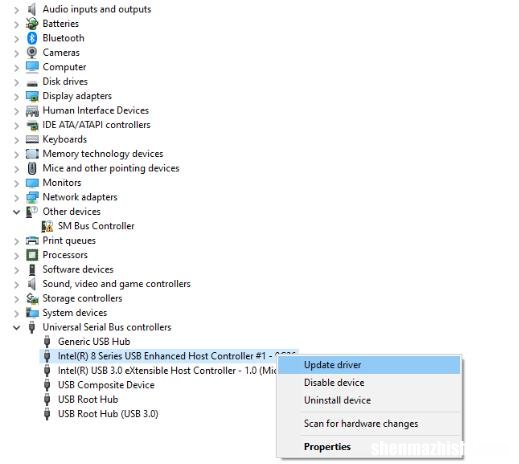Viewport: 519px width, 464px height.
Task: Click the Bluetooth category icon
Action: click(32, 38)
